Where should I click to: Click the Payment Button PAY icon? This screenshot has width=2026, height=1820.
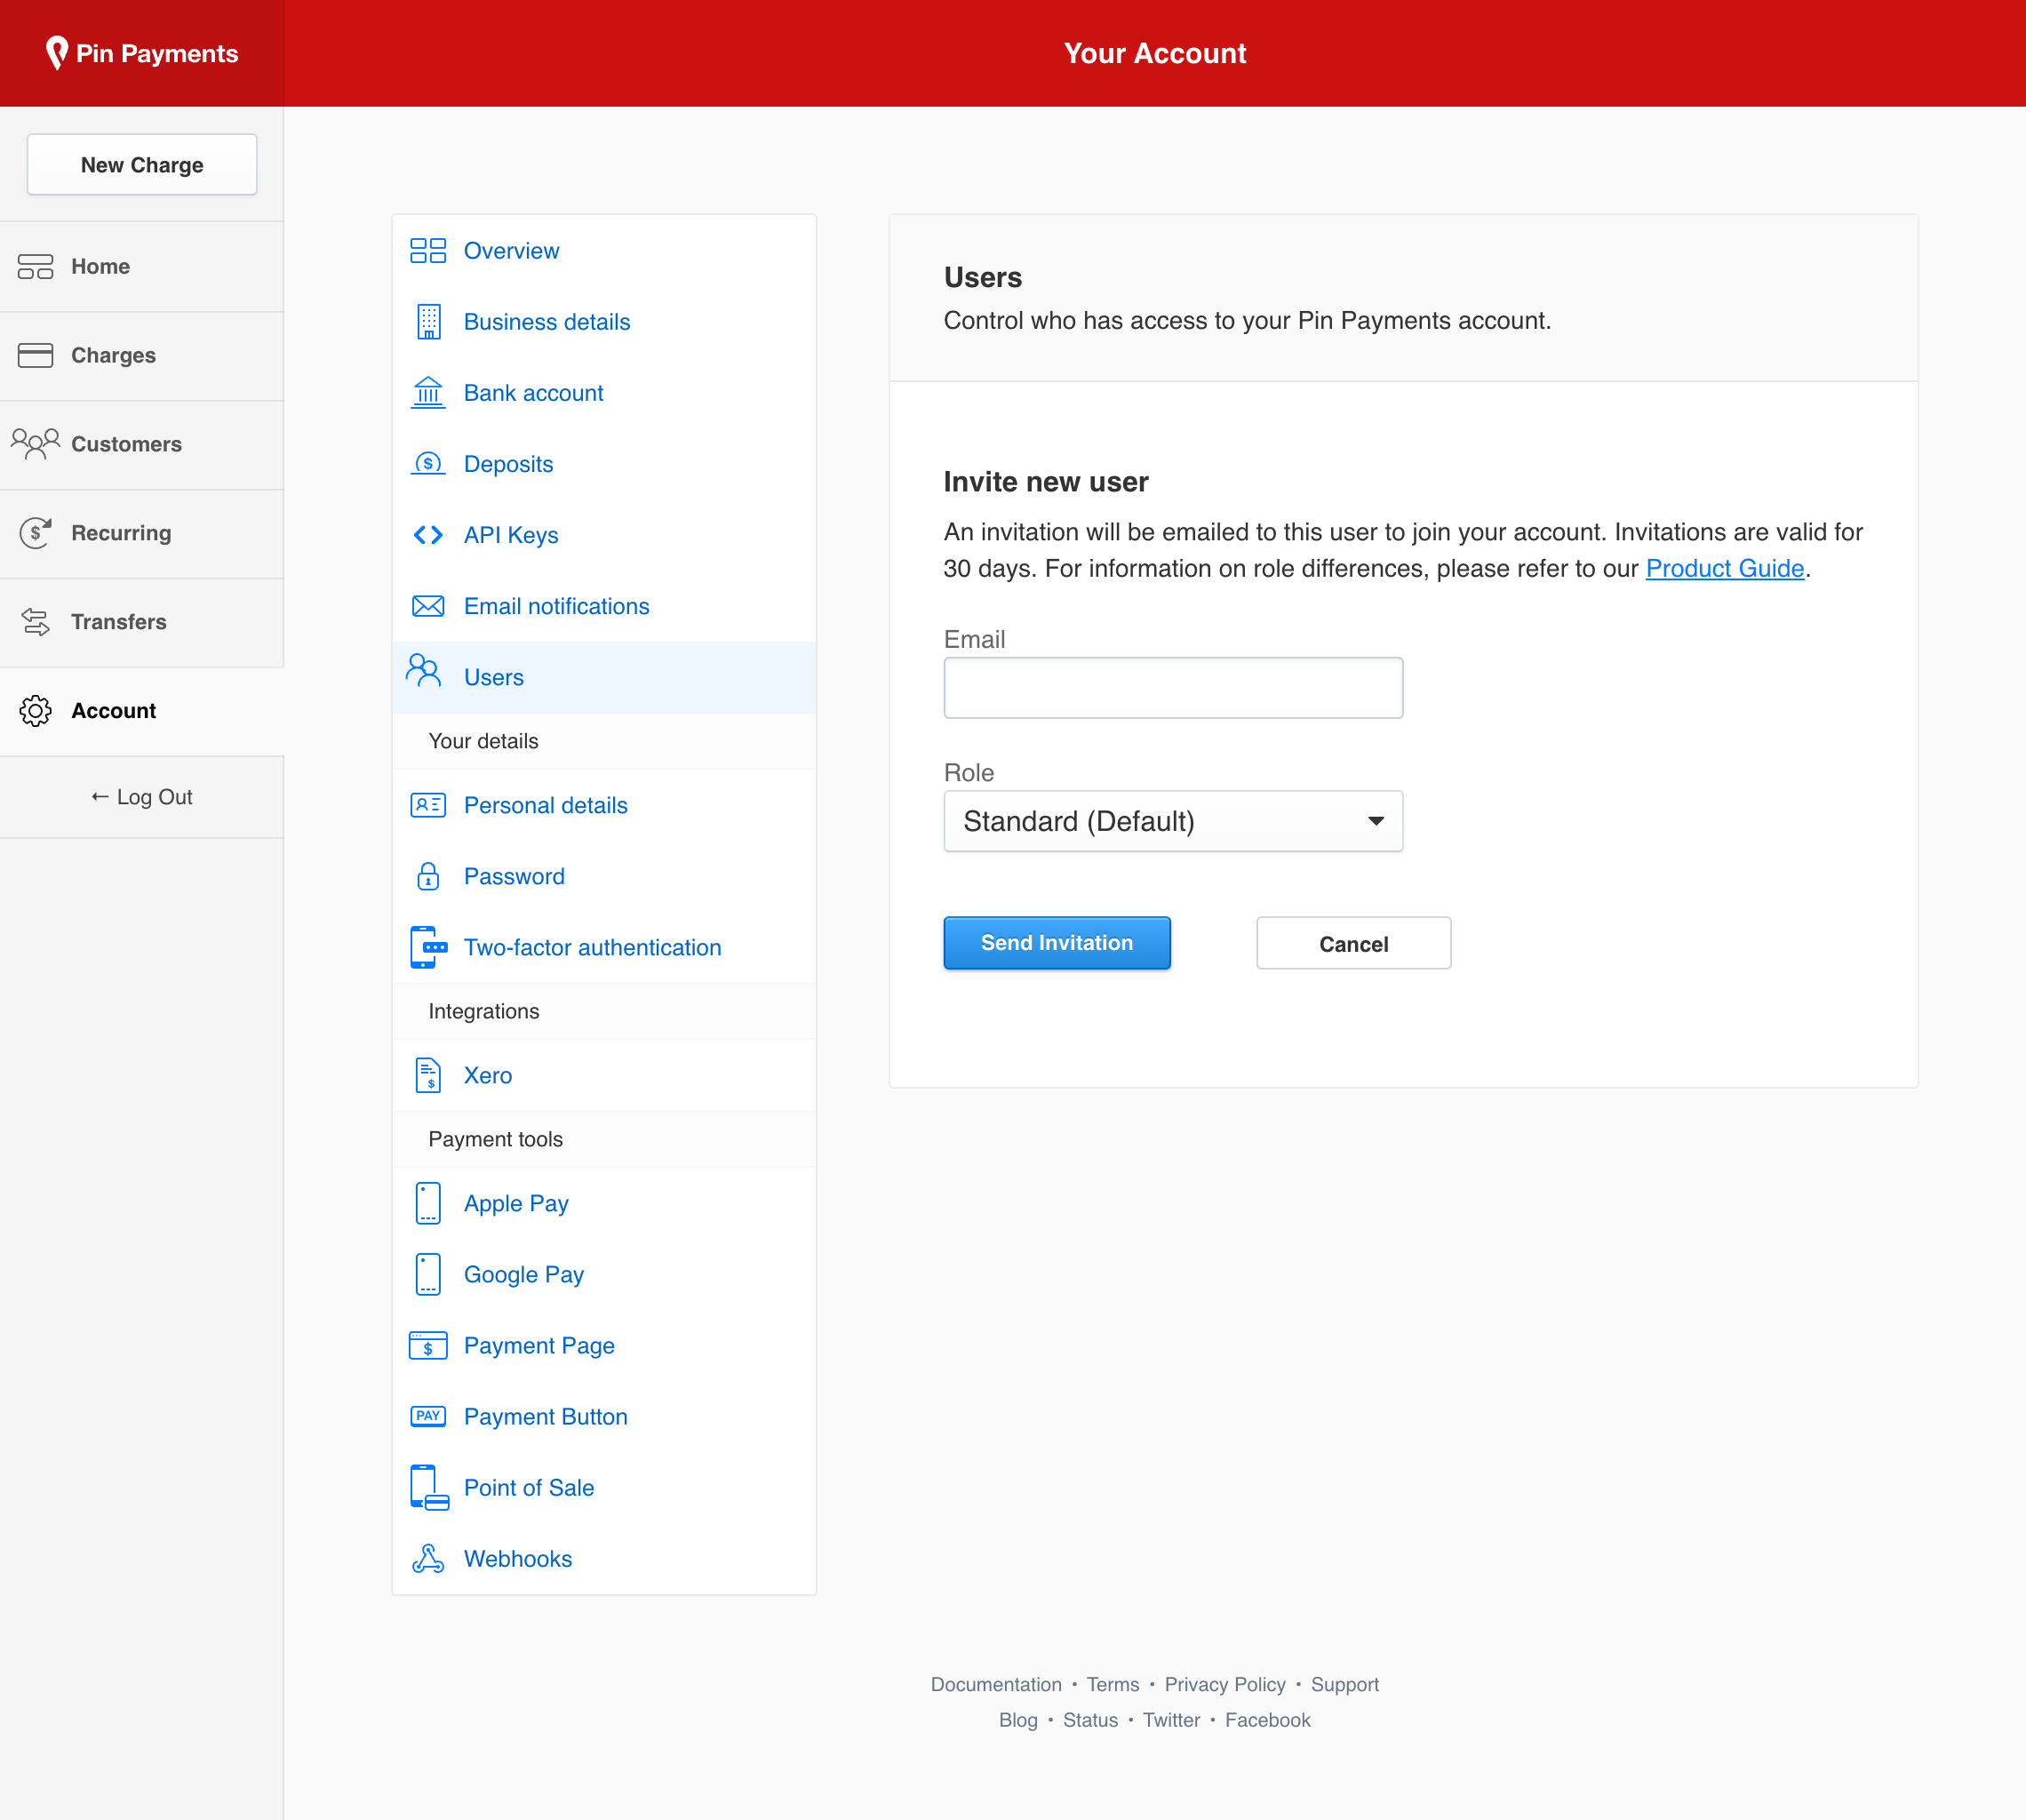[428, 1416]
